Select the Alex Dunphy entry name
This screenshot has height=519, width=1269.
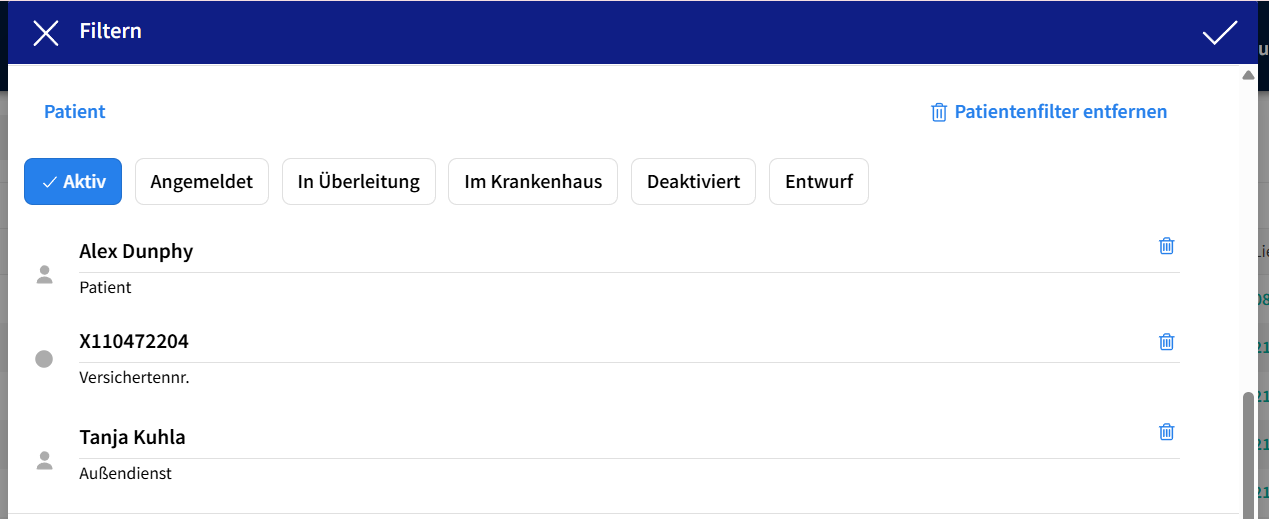click(136, 252)
